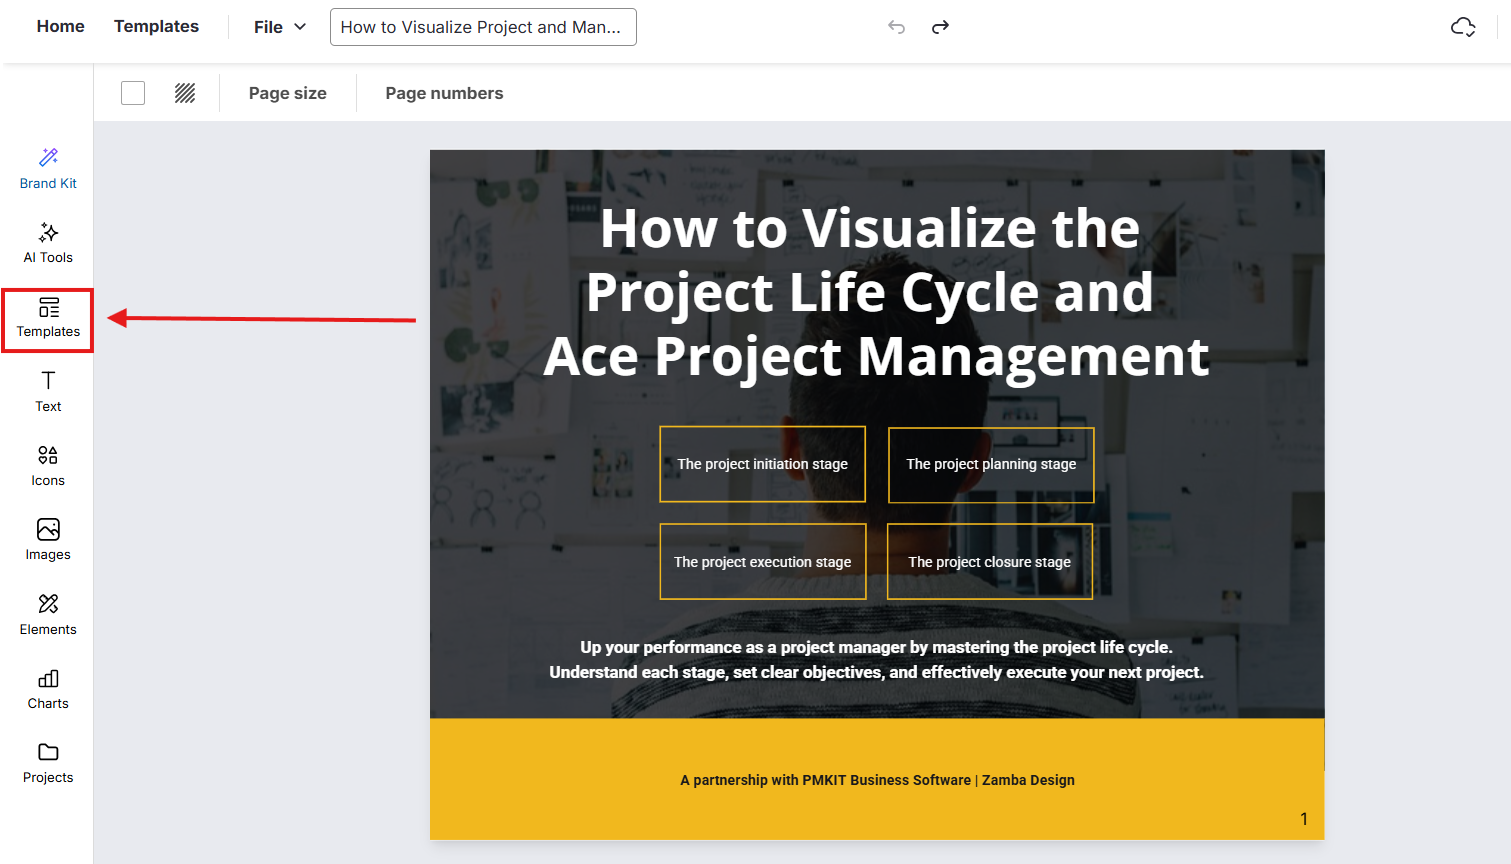
Task: Open the Templates sidebar panel
Action: [x=48, y=318]
